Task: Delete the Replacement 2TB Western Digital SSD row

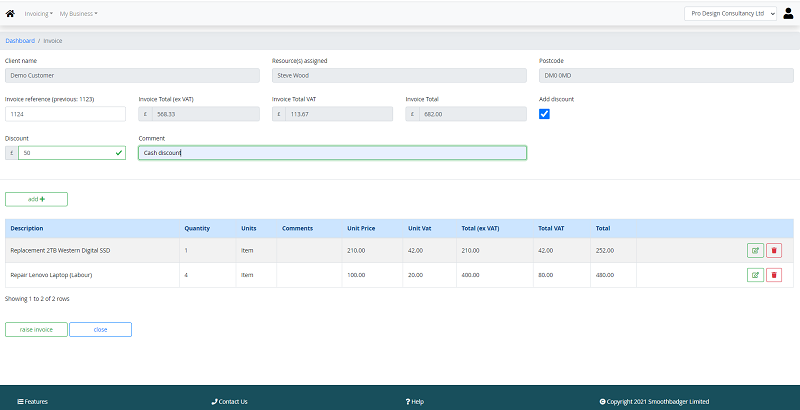Action: pyautogui.click(x=774, y=250)
